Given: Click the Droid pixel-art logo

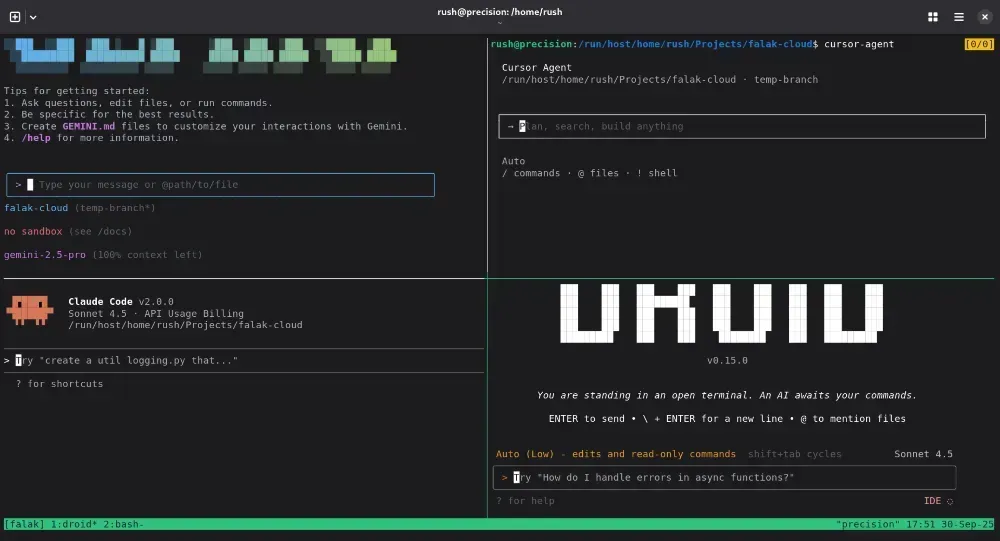Looking at the screenshot, I should pos(720,313).
